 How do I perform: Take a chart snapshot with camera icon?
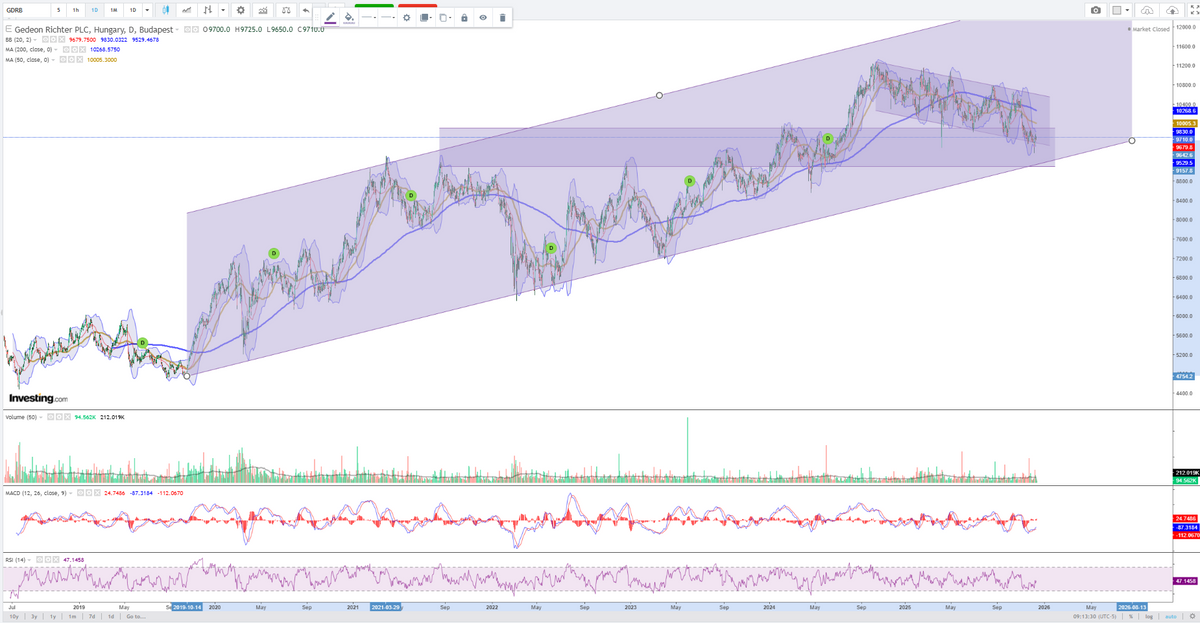[x=1096, y=10]
